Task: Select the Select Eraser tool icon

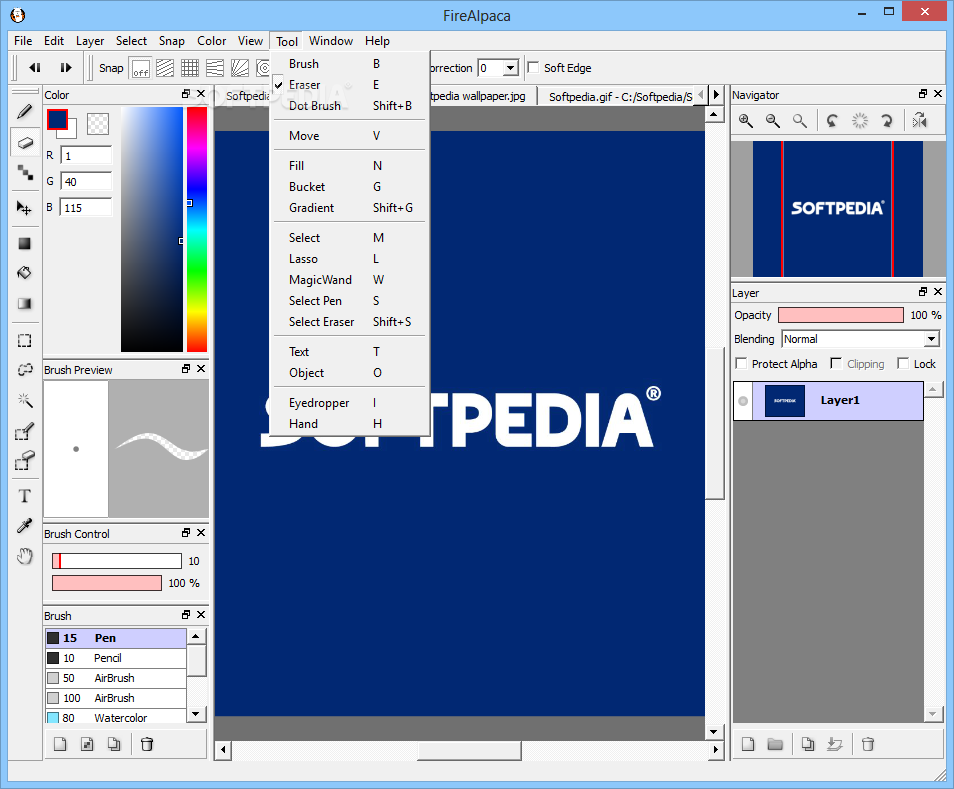Action: coord(24,461)
